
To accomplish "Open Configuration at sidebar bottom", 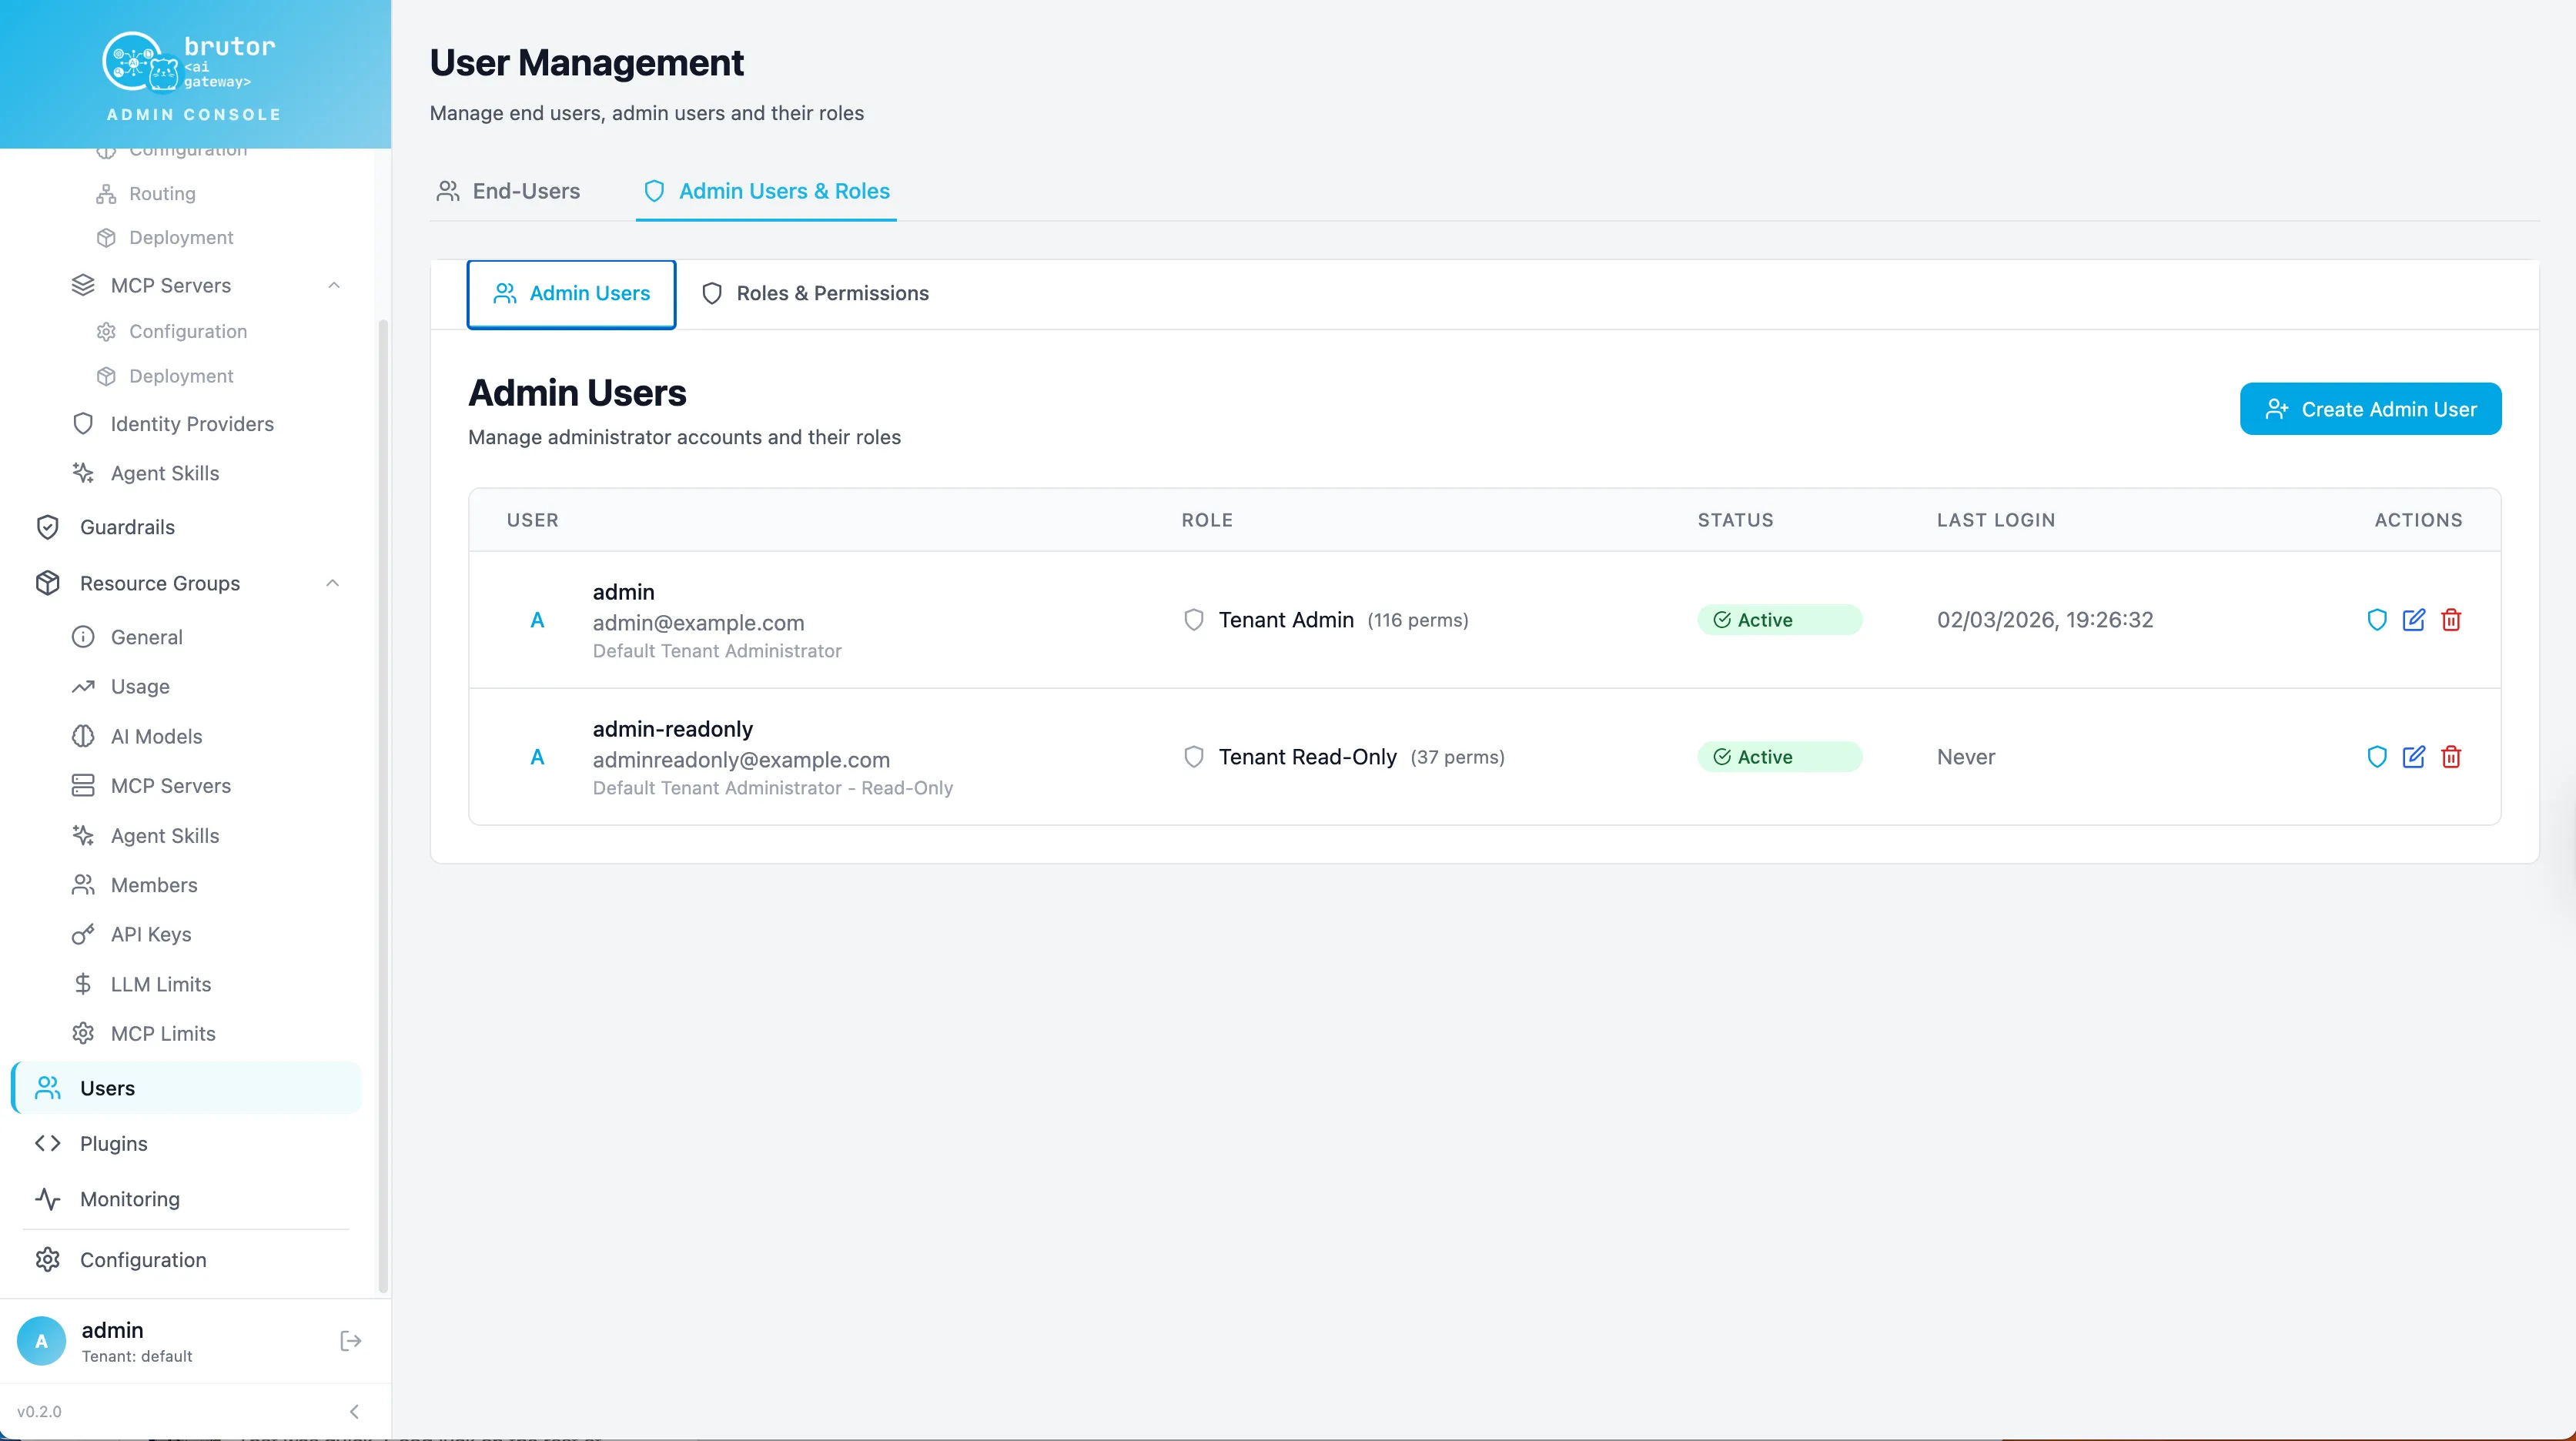I will (x=120, y=1260).
